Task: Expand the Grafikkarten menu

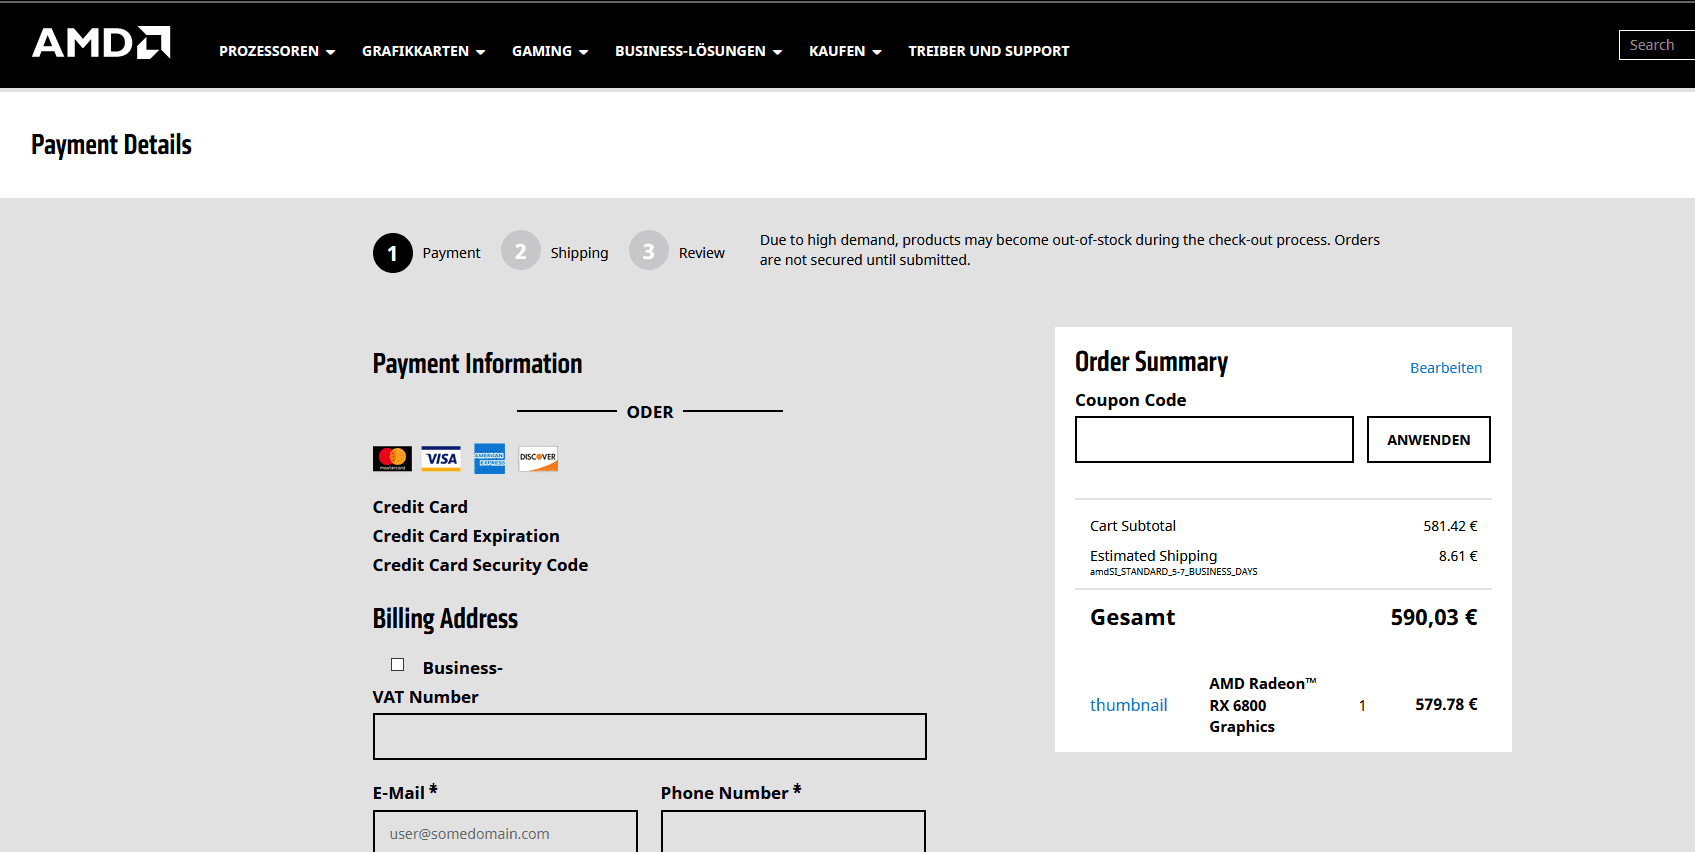Action: tap(424, 51)
